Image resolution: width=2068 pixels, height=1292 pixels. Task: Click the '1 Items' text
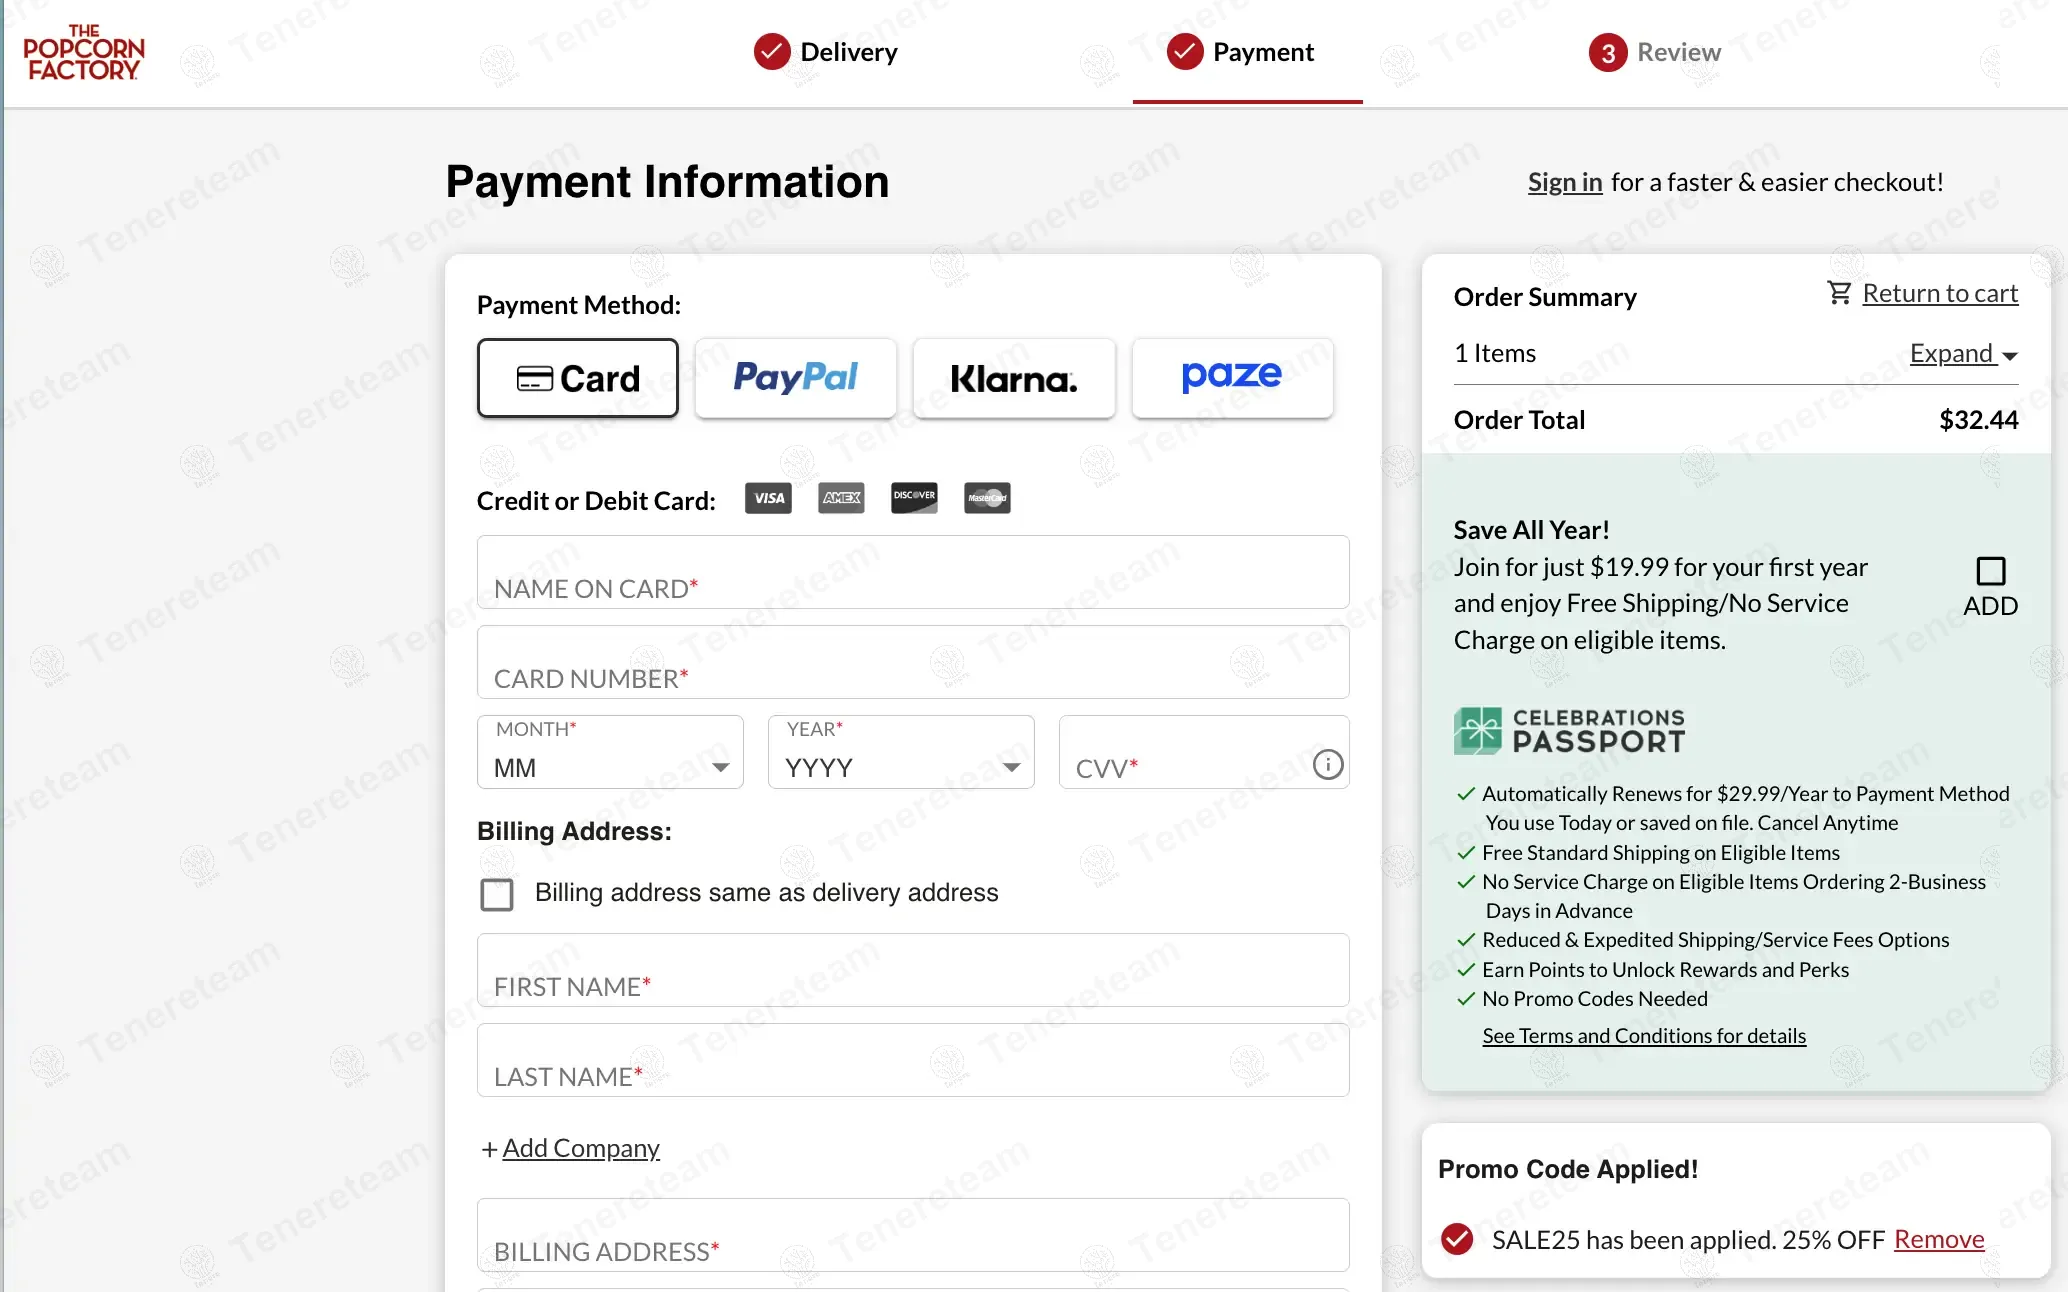(x=1495, y=354)
